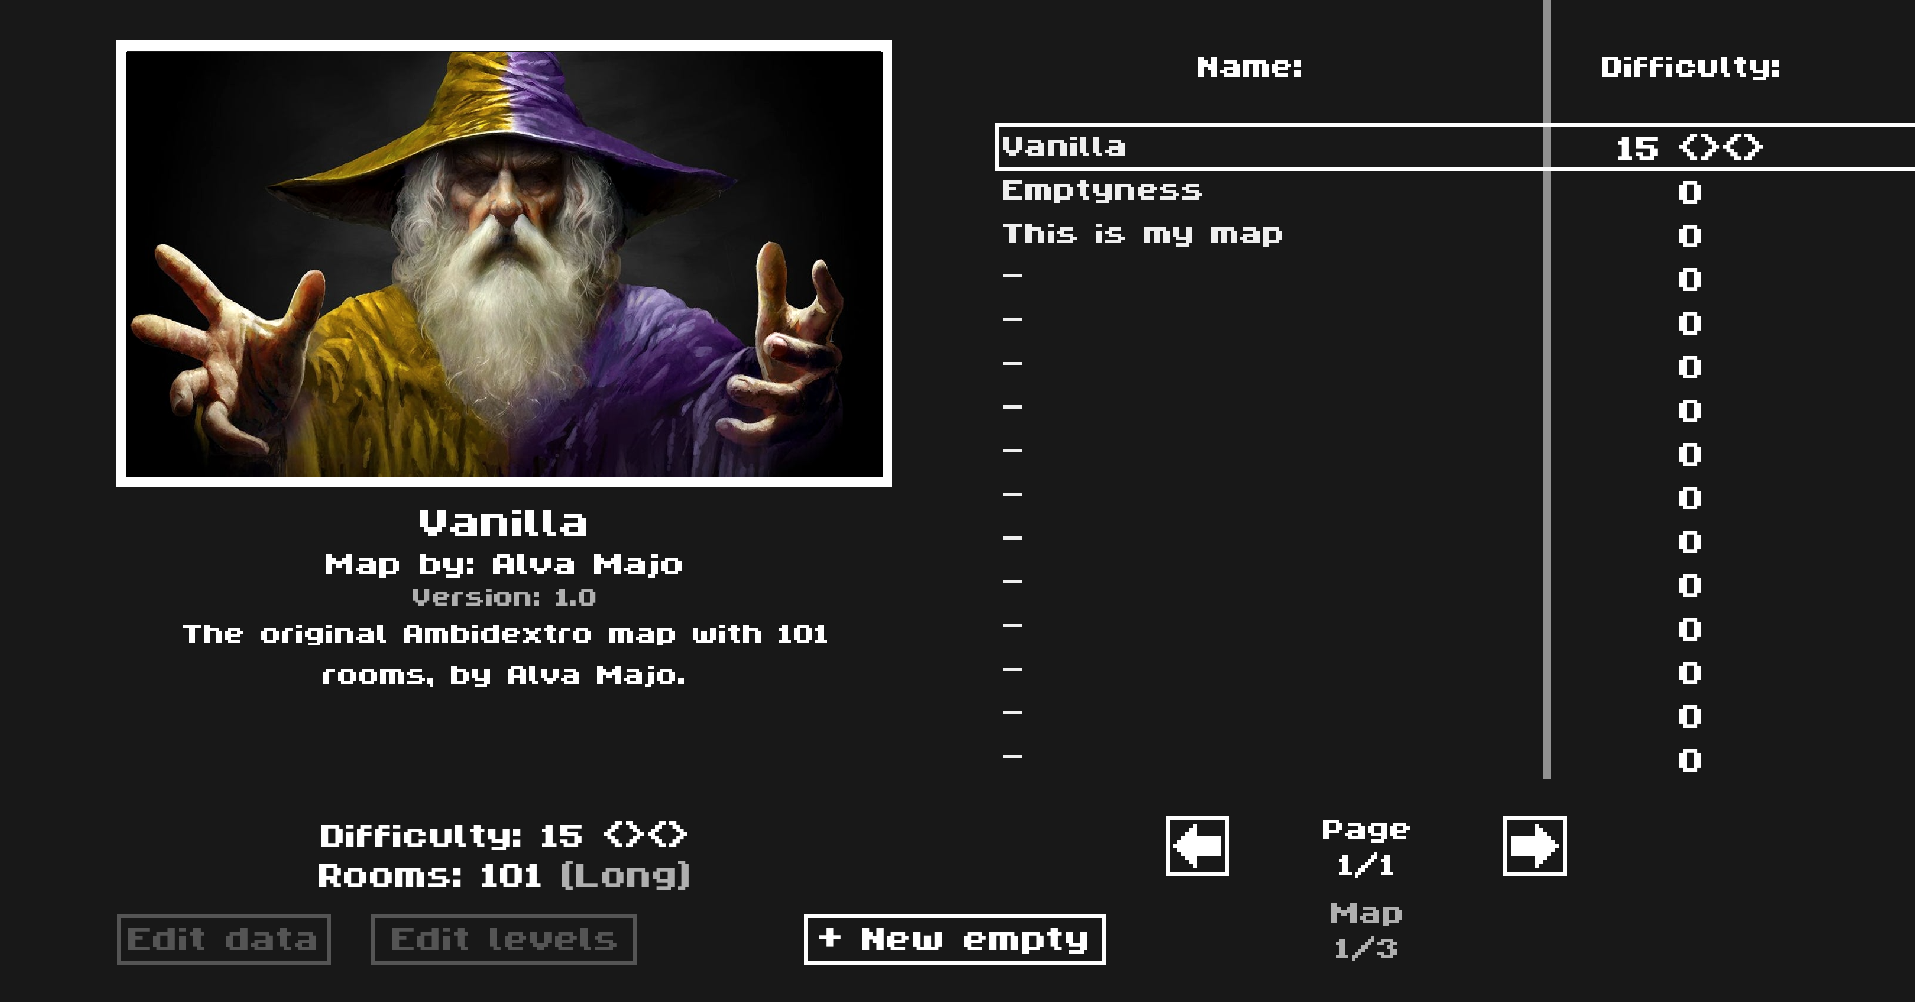Click the Version: 1.0 label
This screenshot has height=1002, width=1915.
pyautogui.click(x=504, y=597)
